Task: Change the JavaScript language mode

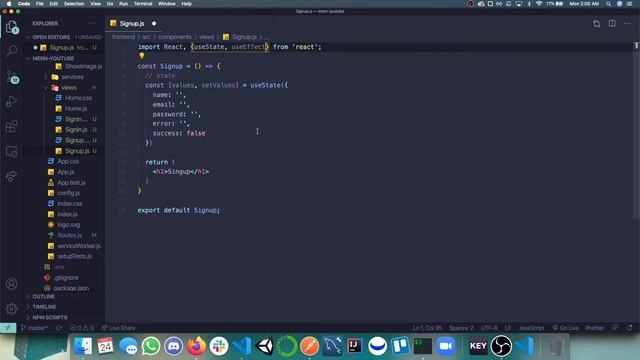Action: pyautogui.click(x=531, y=328)
